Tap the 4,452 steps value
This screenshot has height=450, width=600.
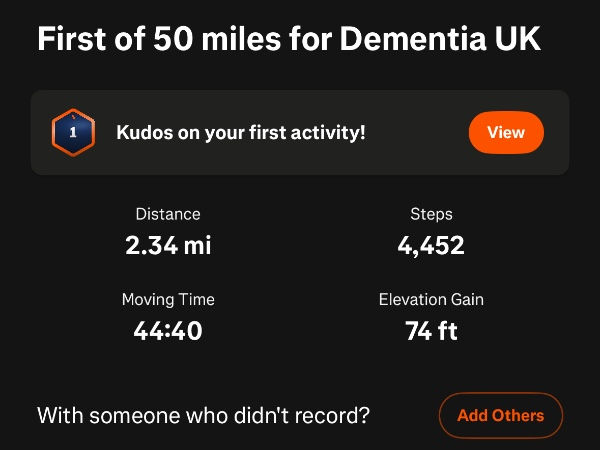click(431, 245)
